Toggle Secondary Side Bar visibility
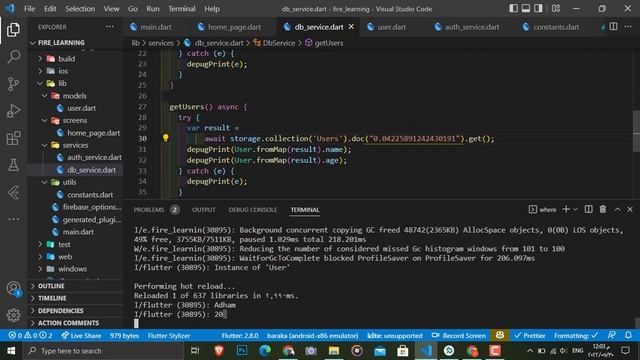Screen dimensions: 640x360 (x=538, y=8)
